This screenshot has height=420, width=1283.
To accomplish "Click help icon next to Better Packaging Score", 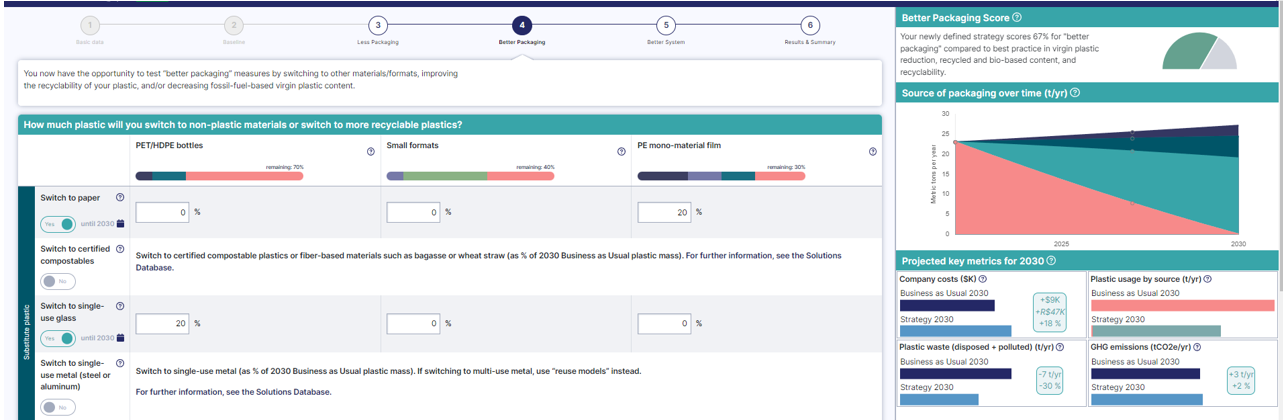I will (1017, 18).
